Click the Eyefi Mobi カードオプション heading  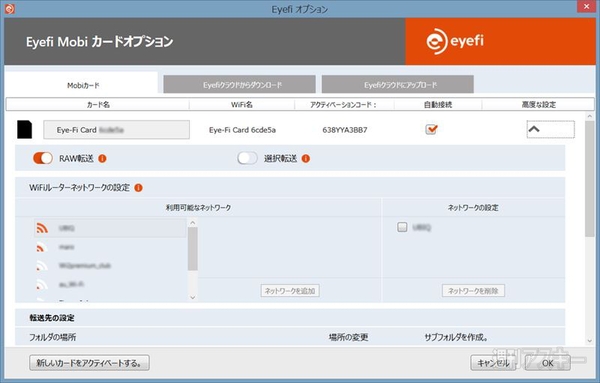[99, 42]
